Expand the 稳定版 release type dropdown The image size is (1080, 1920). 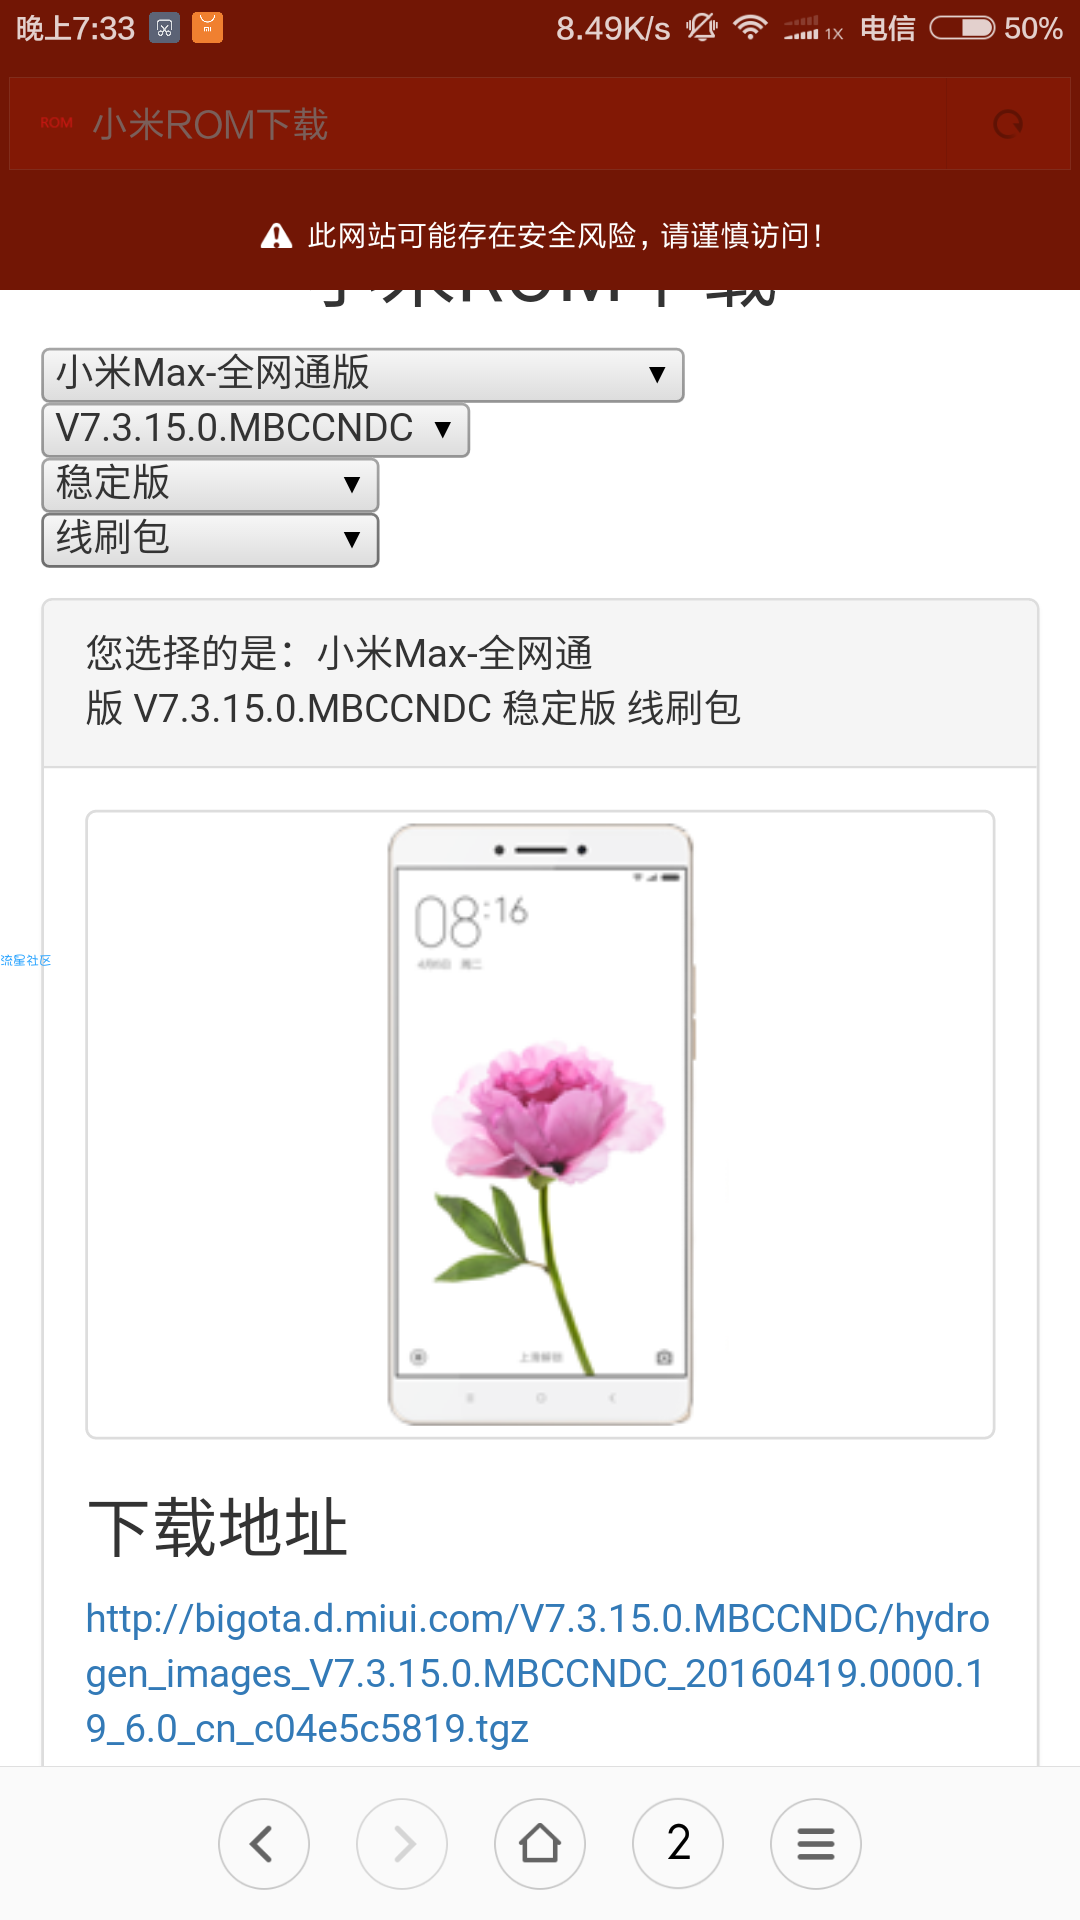pyautogui.click(x=210, y=485)
